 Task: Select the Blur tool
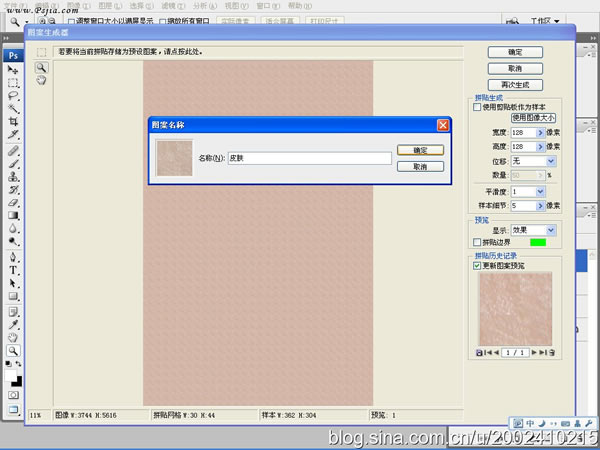13,228
